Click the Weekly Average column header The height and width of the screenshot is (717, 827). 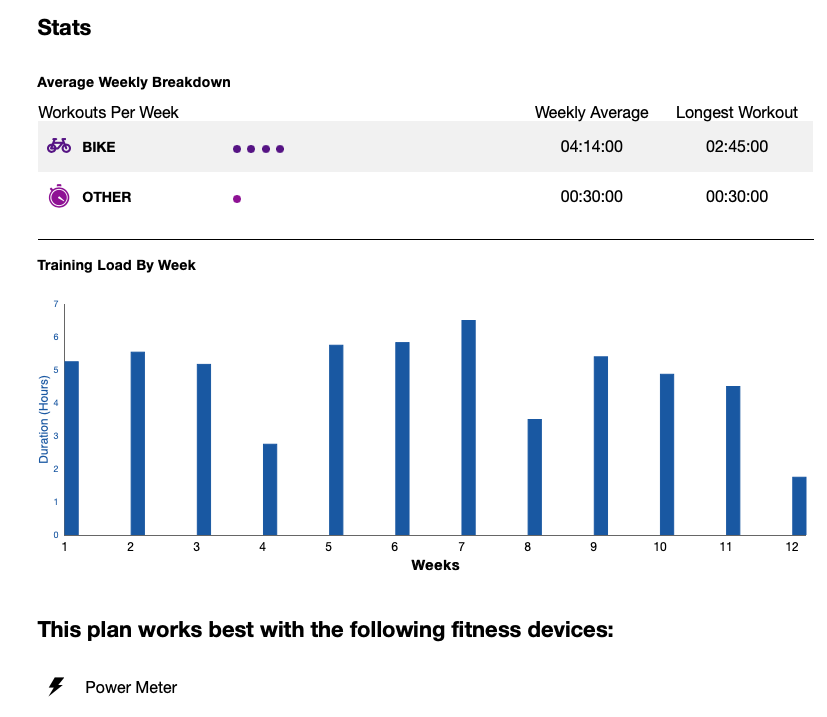point(591,112)
